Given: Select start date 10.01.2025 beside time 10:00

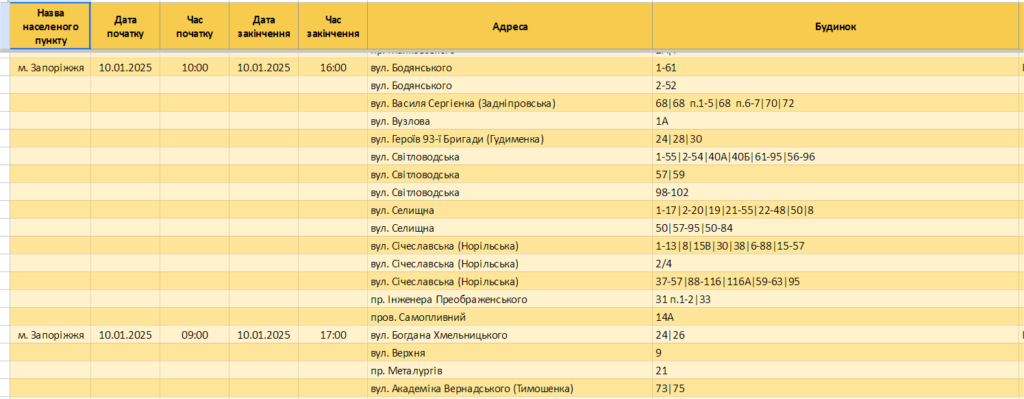Looking at the screenshot, I should [x=125, y=68].
